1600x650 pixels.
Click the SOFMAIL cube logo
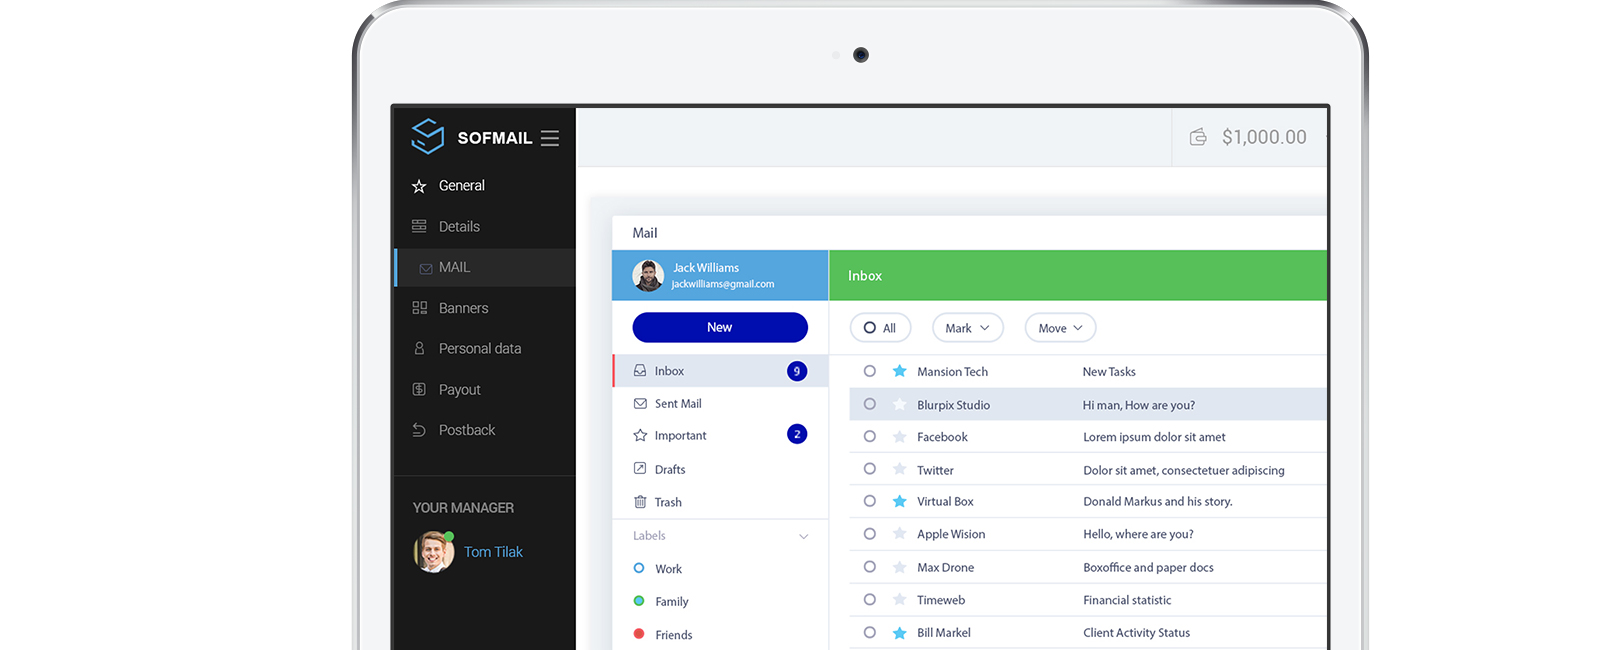(x=428, y=137)
